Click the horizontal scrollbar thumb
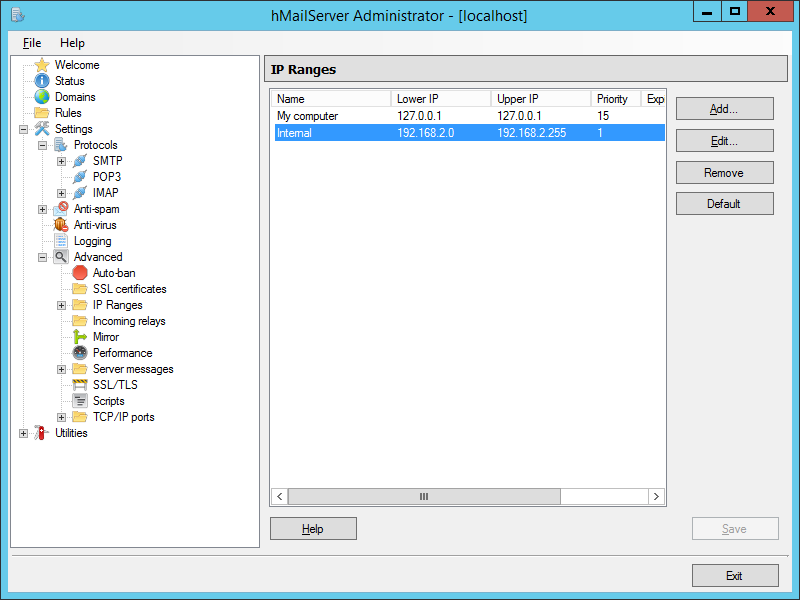Screen dimensions: 800x600 (424, 496)
